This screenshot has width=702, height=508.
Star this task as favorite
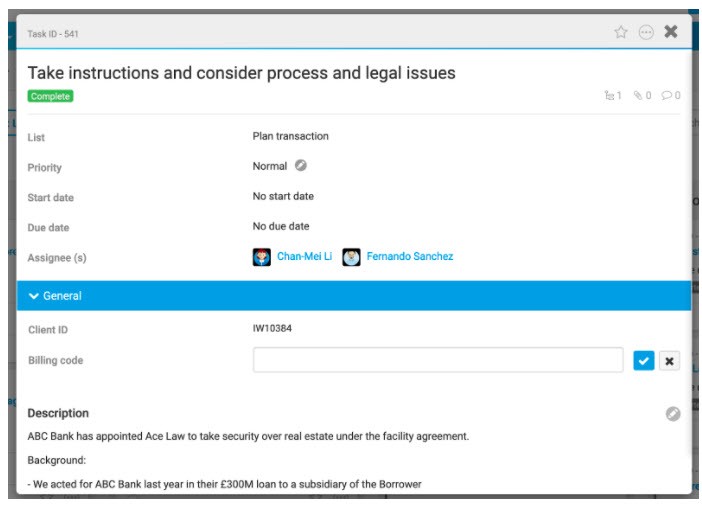[x=621, y=32]
